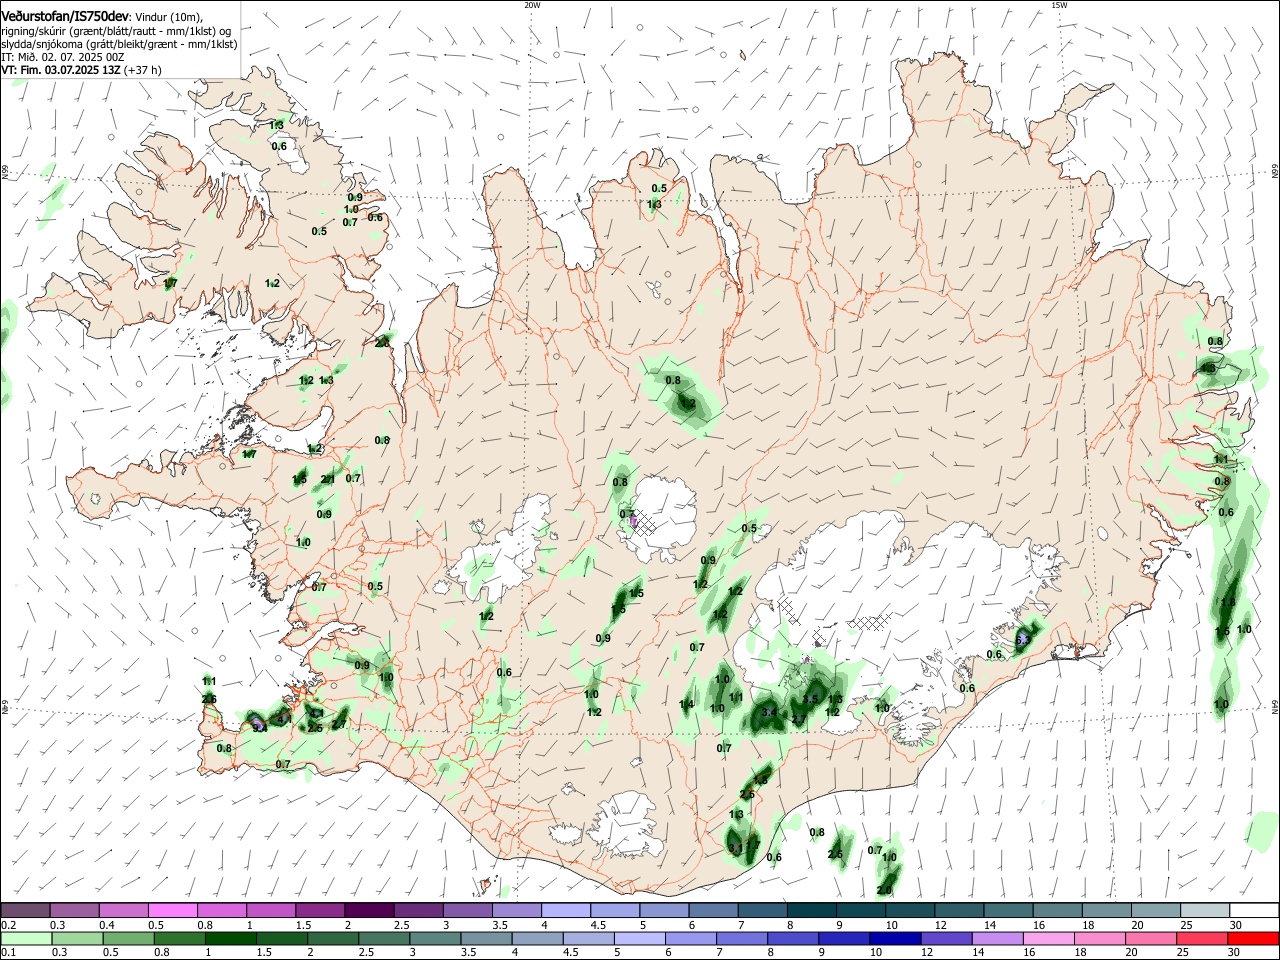The height and width of the screenshot is (960, 1280).
Task: Click the 2.8 precipitation value on the map
Action: point(382,343)
